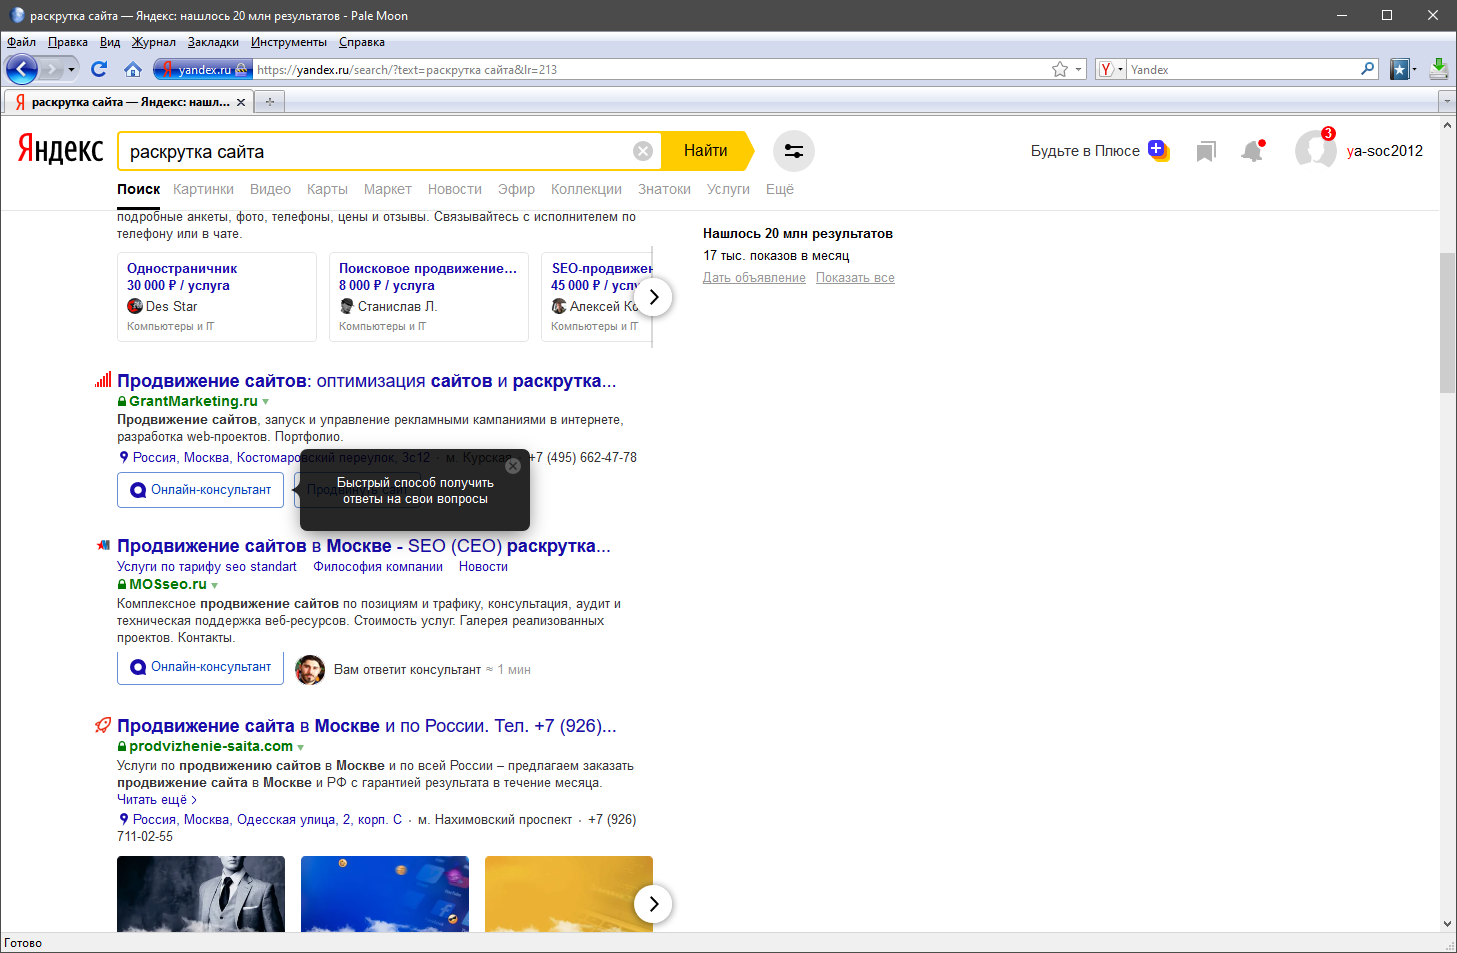This screenshot has height=953, width=1457.
Task: Switch to the Услуги search tab
Action: click(x=728, y=189)
